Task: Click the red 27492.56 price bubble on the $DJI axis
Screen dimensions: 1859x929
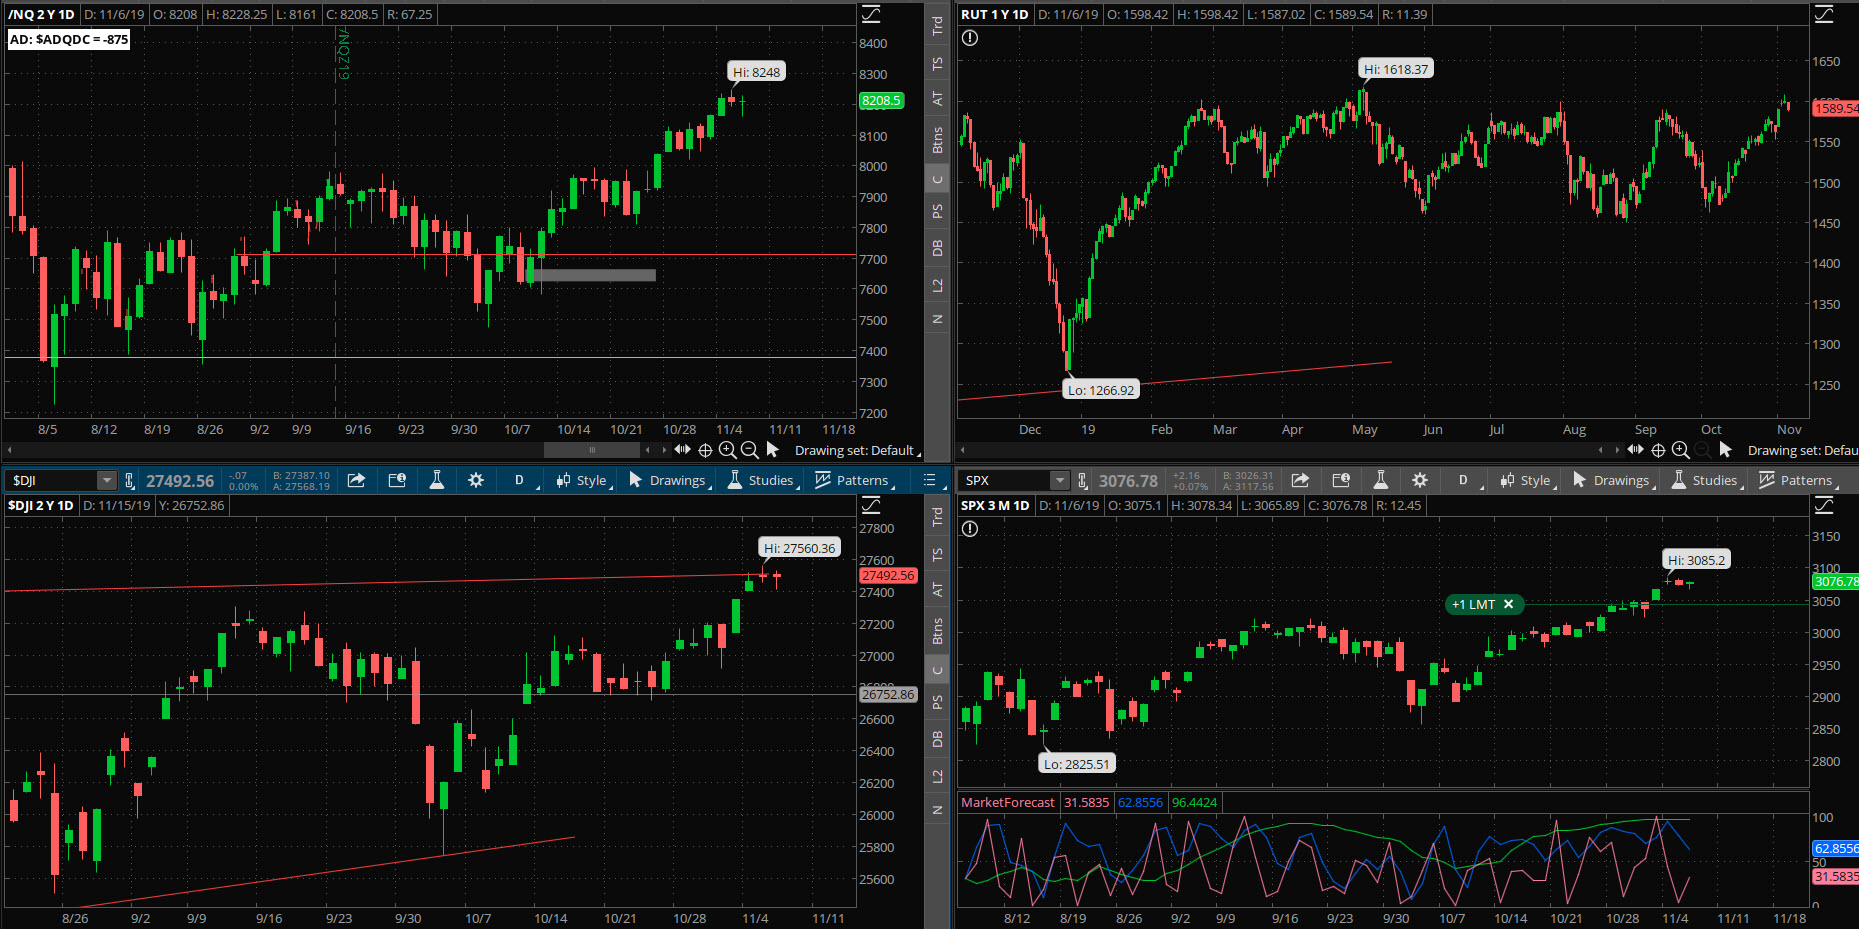Action: click(888, 575)
